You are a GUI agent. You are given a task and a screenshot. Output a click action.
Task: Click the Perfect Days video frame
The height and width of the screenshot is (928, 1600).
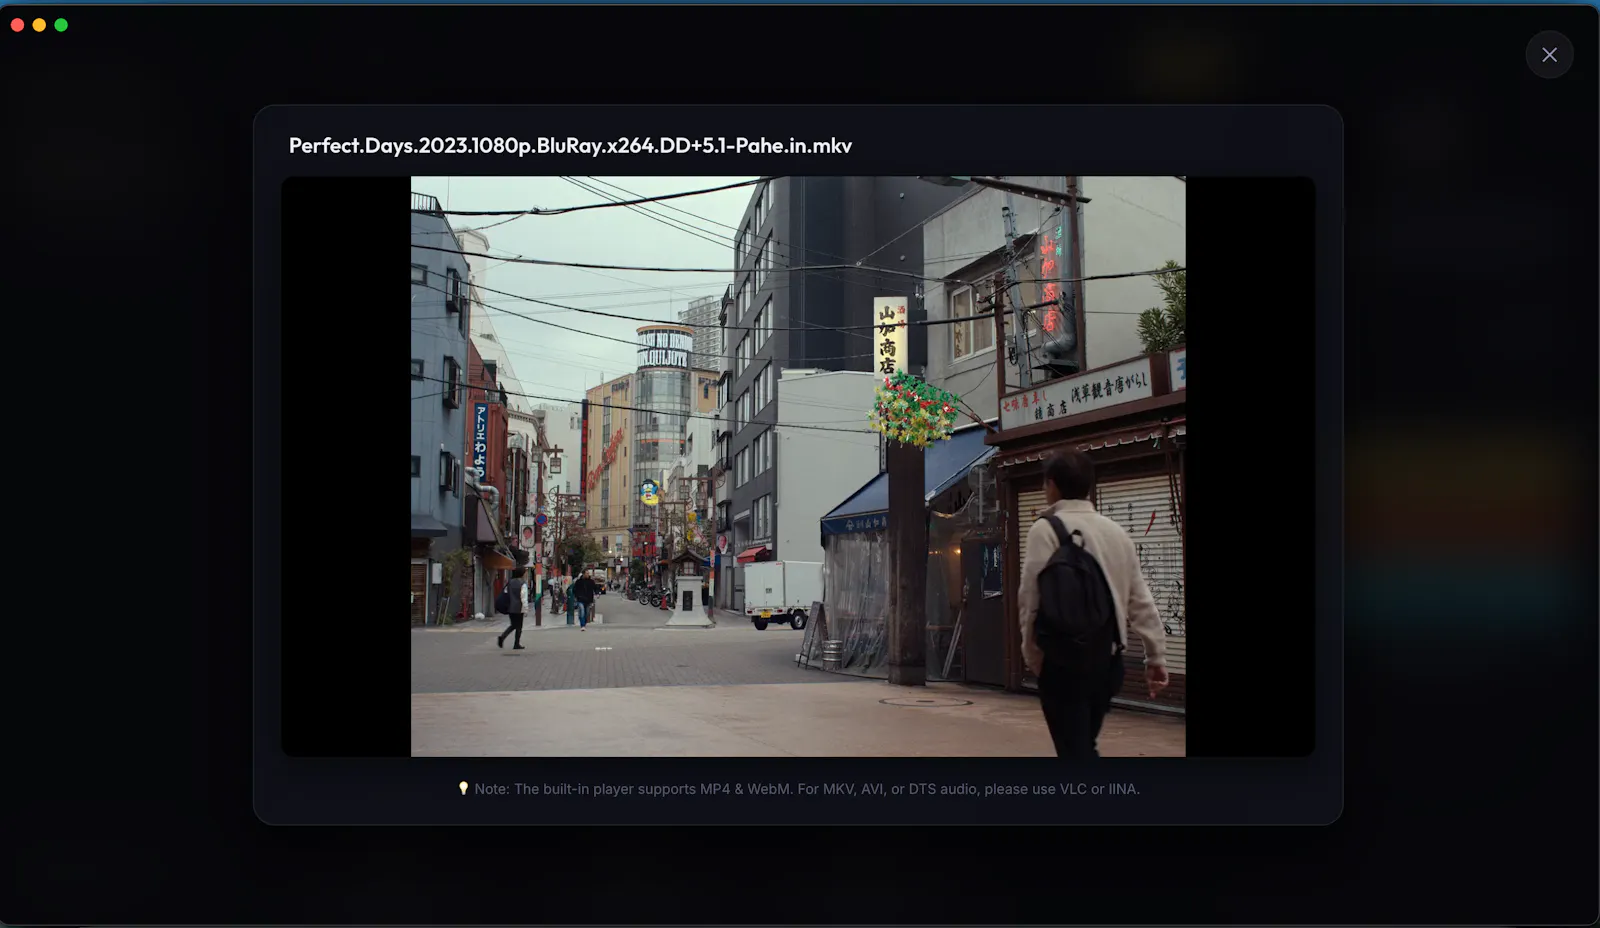pos(798,466)
